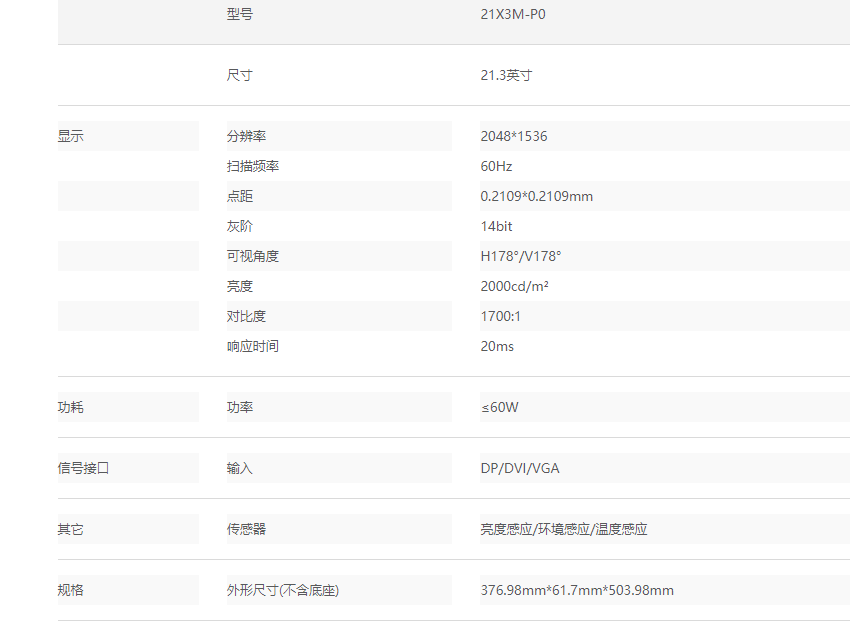Click the 亮度 label
Viewport: 850px width, 642px height.
(240, 286)
